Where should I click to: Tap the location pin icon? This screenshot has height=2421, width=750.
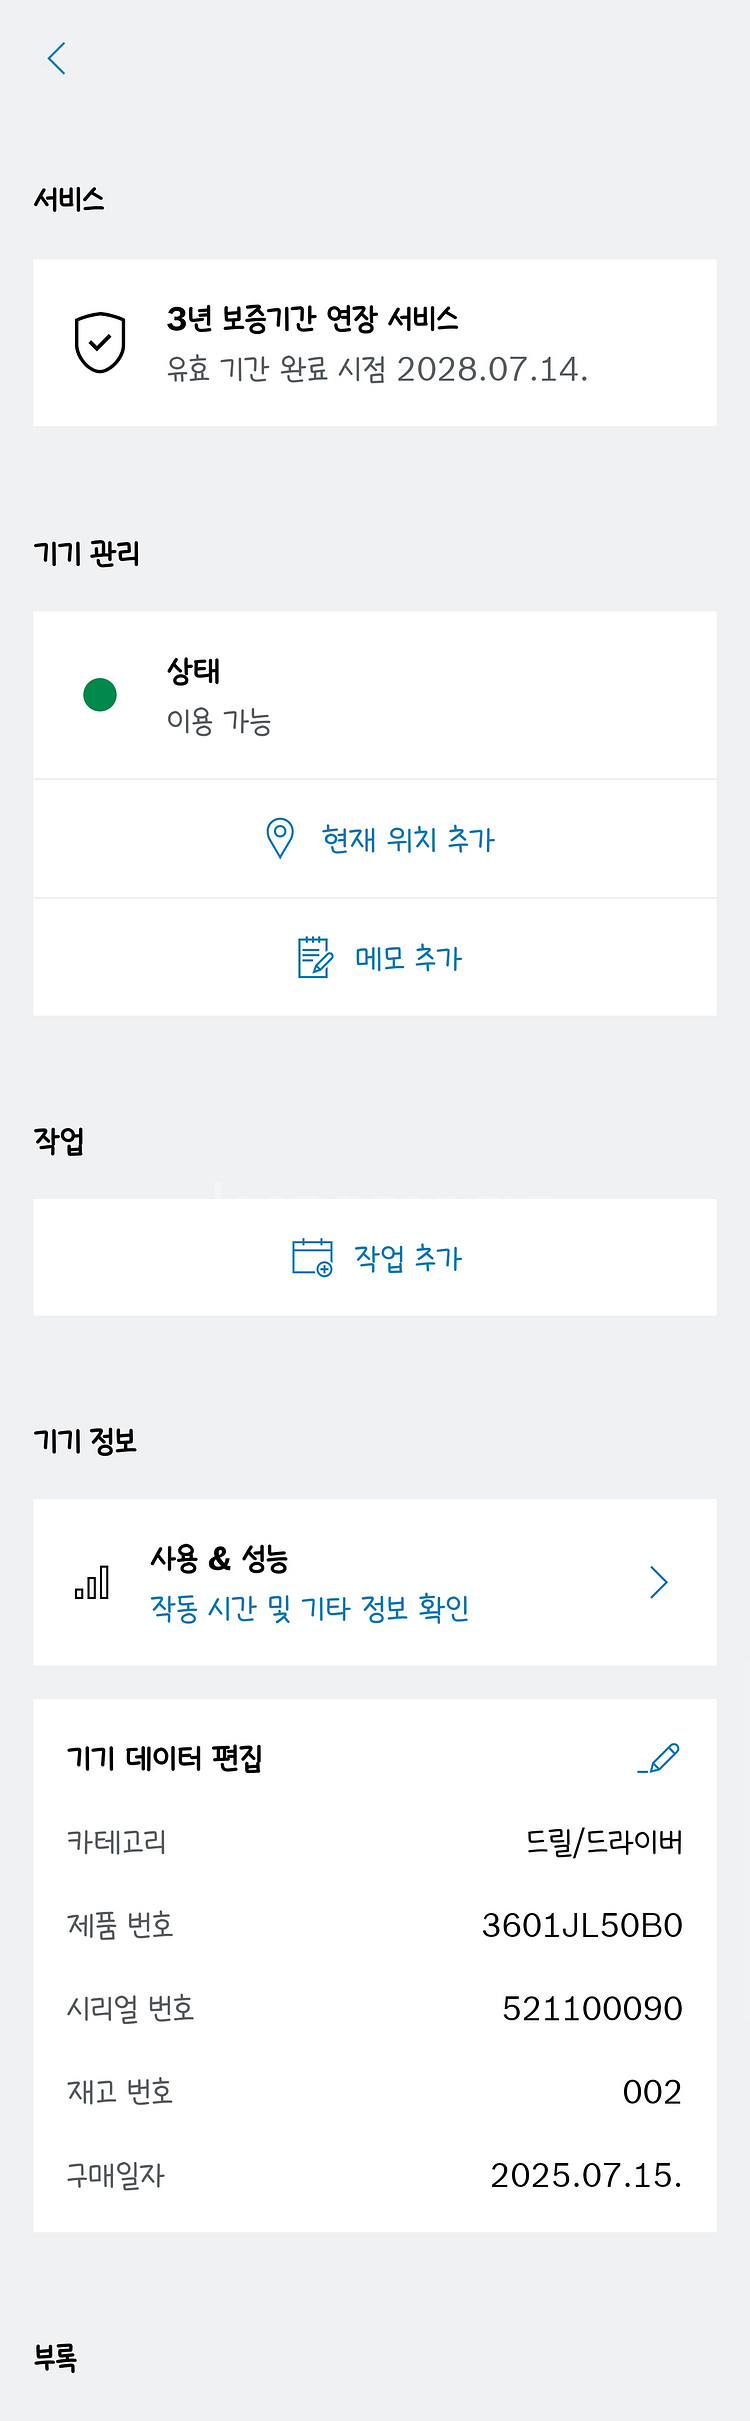coord(280,838)
